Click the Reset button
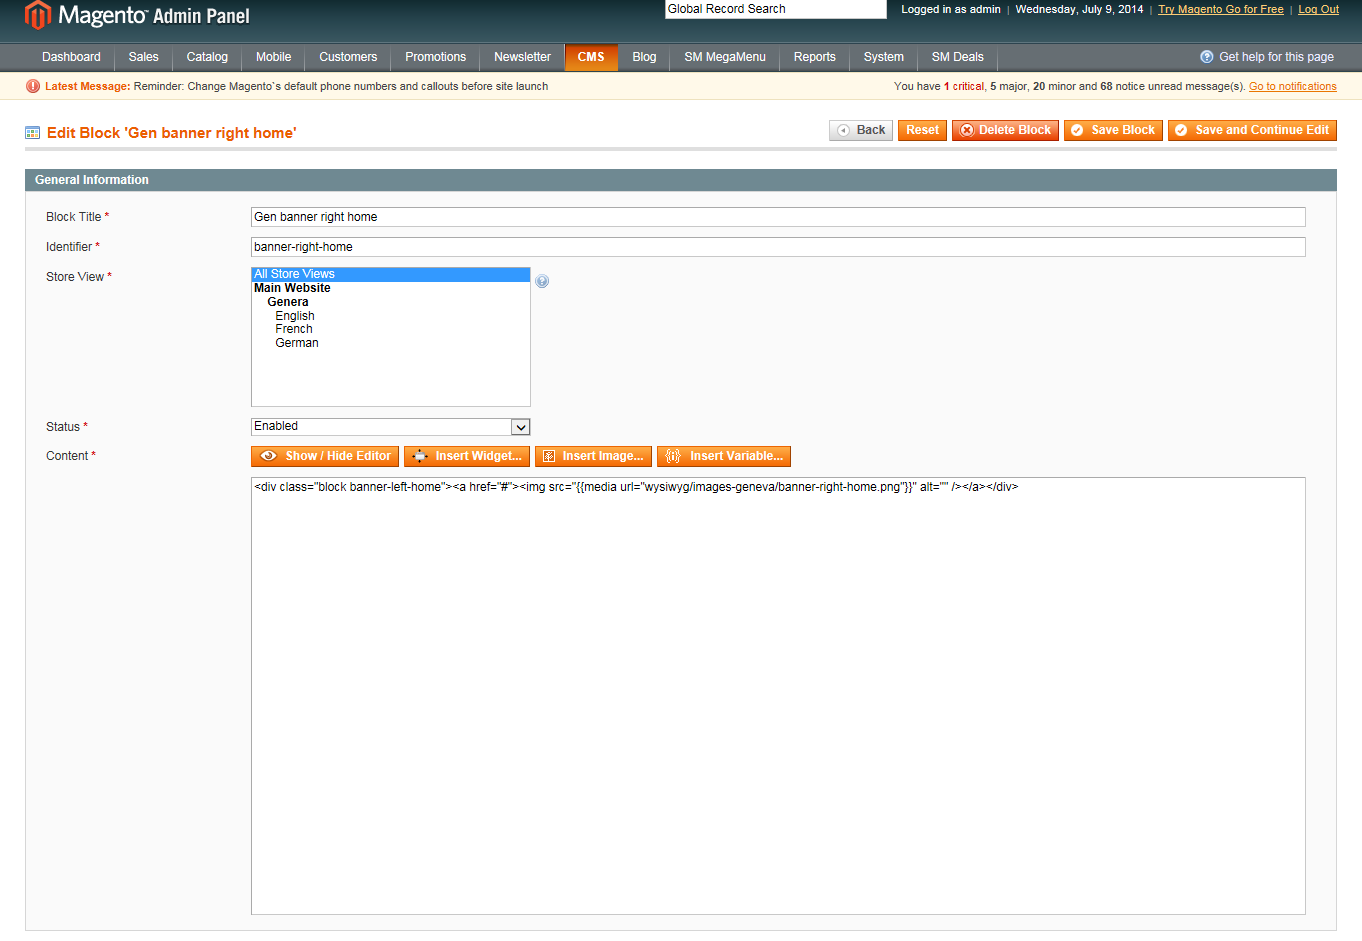Screen dimensions: 1362x941 [922, 130]
